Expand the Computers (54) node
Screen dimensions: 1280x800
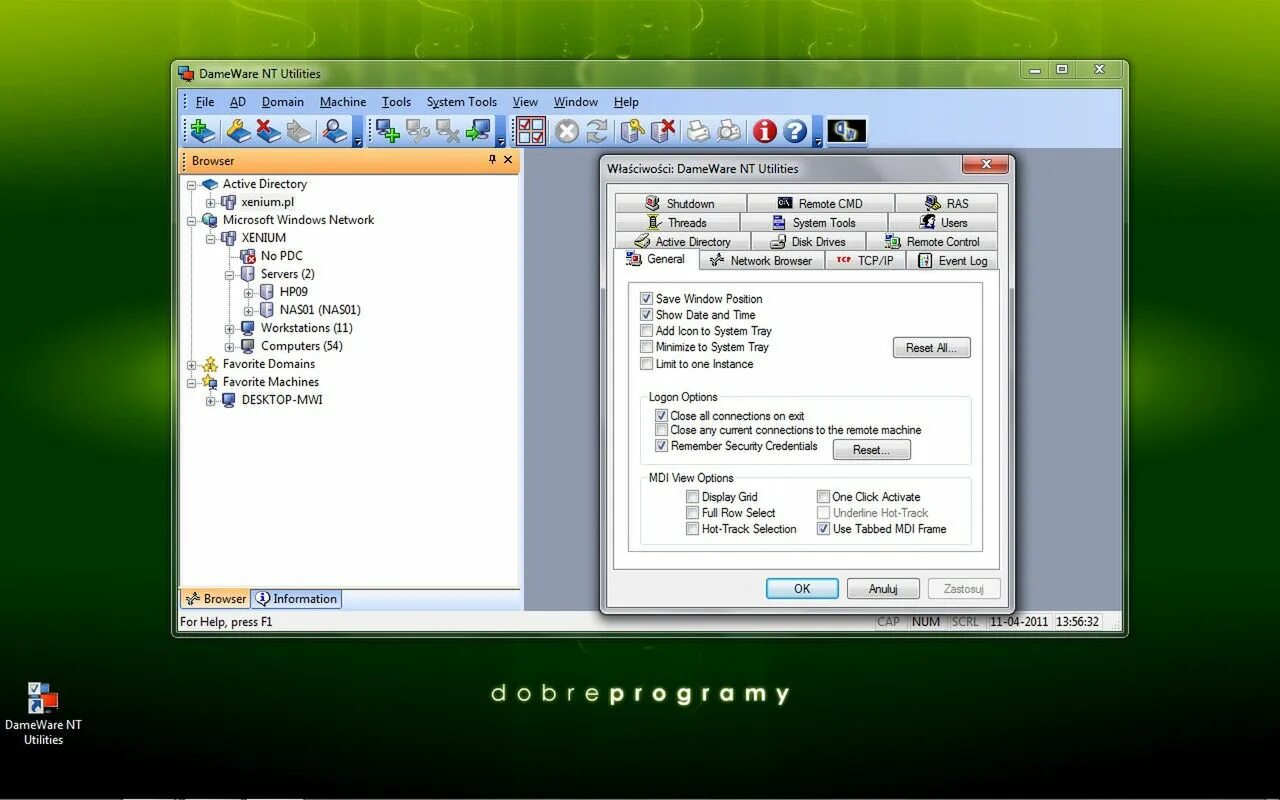[229, 346]
